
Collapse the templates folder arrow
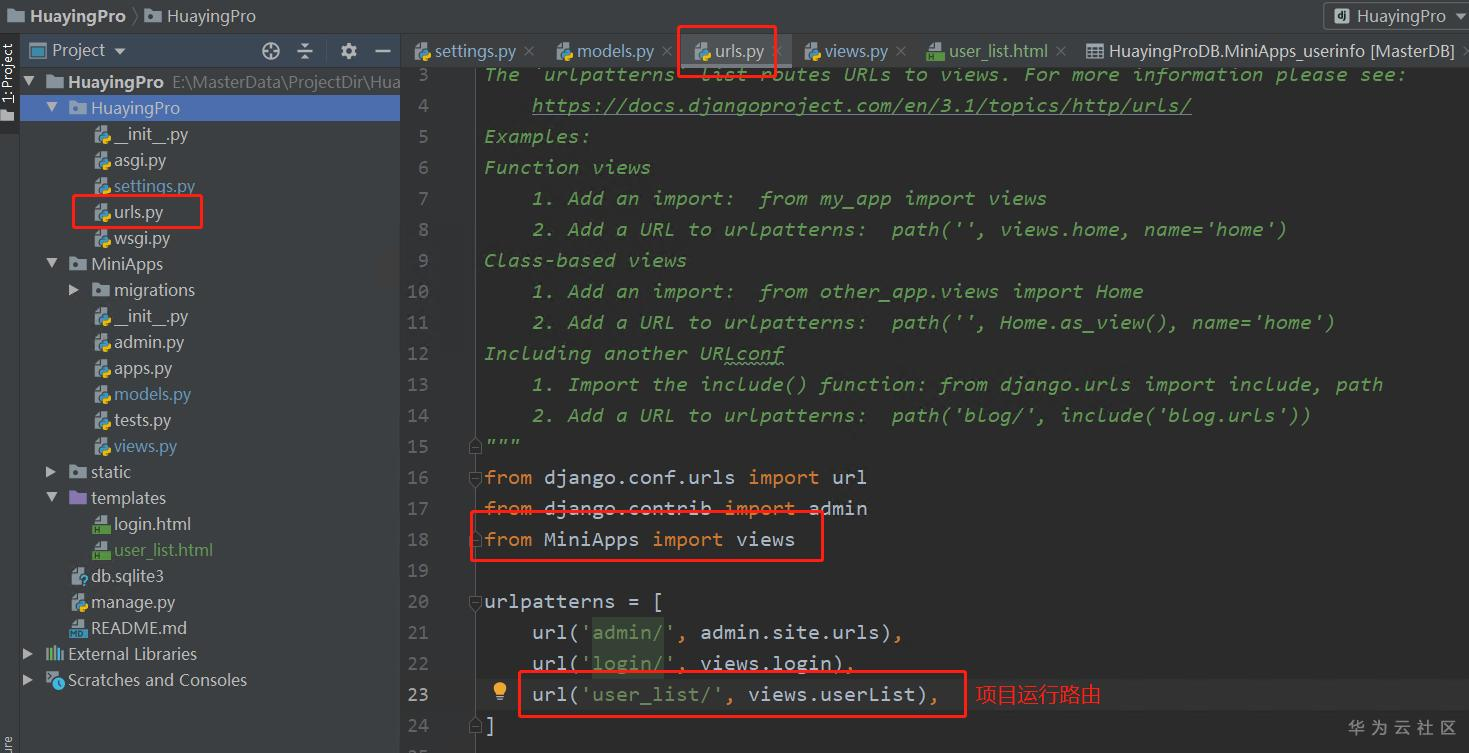point(52,498)
